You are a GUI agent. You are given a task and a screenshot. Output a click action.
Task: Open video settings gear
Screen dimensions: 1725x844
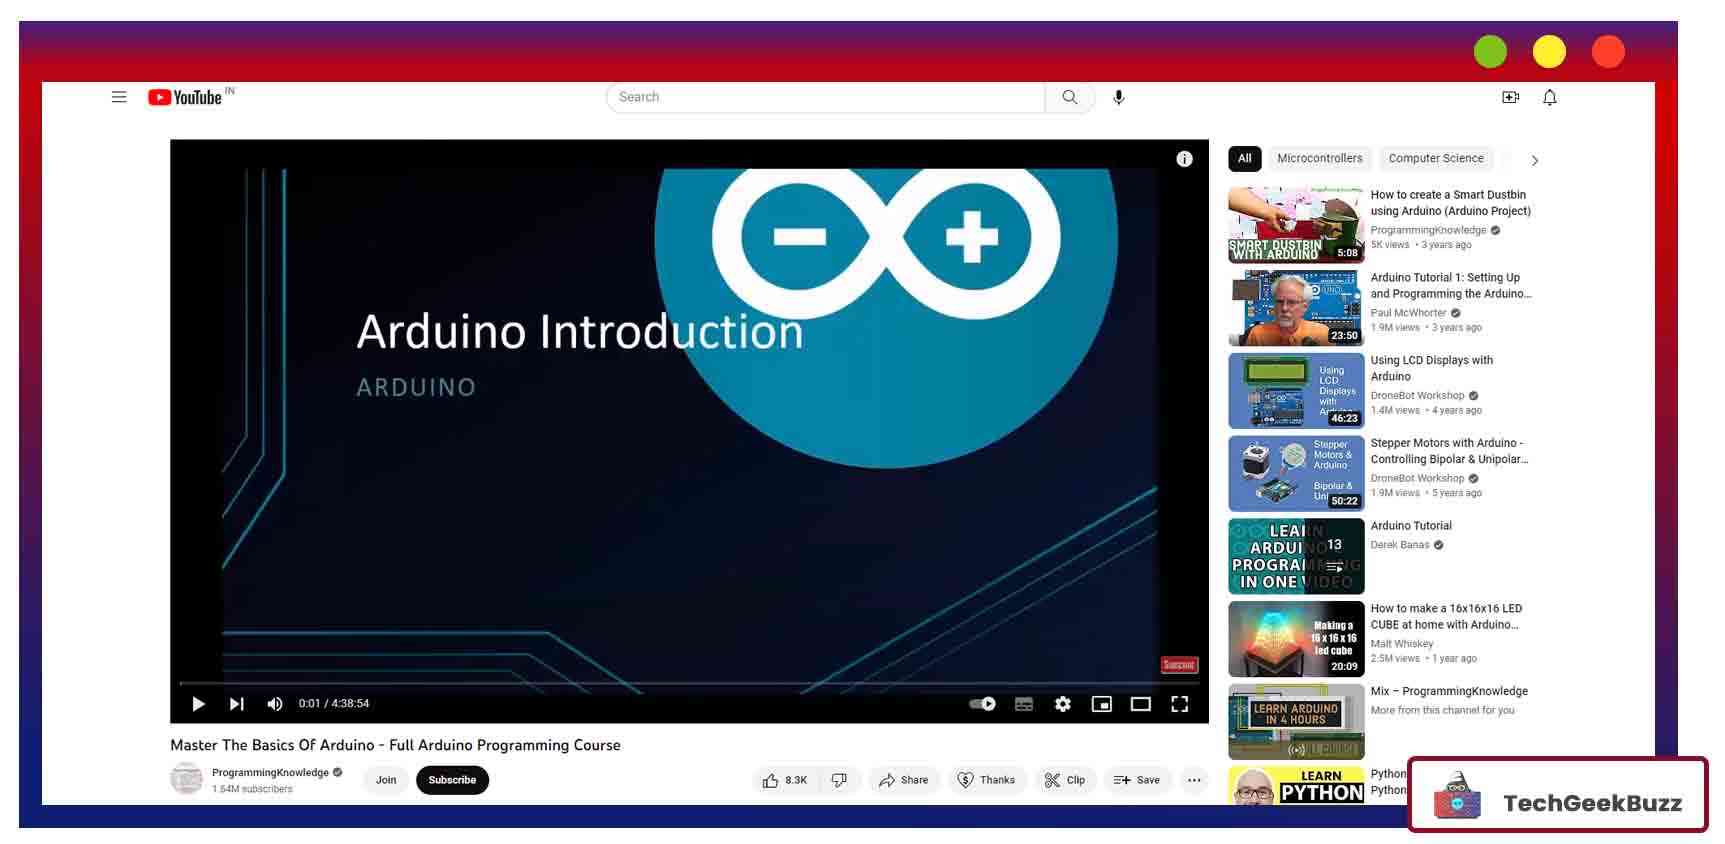pos(1062,704)
